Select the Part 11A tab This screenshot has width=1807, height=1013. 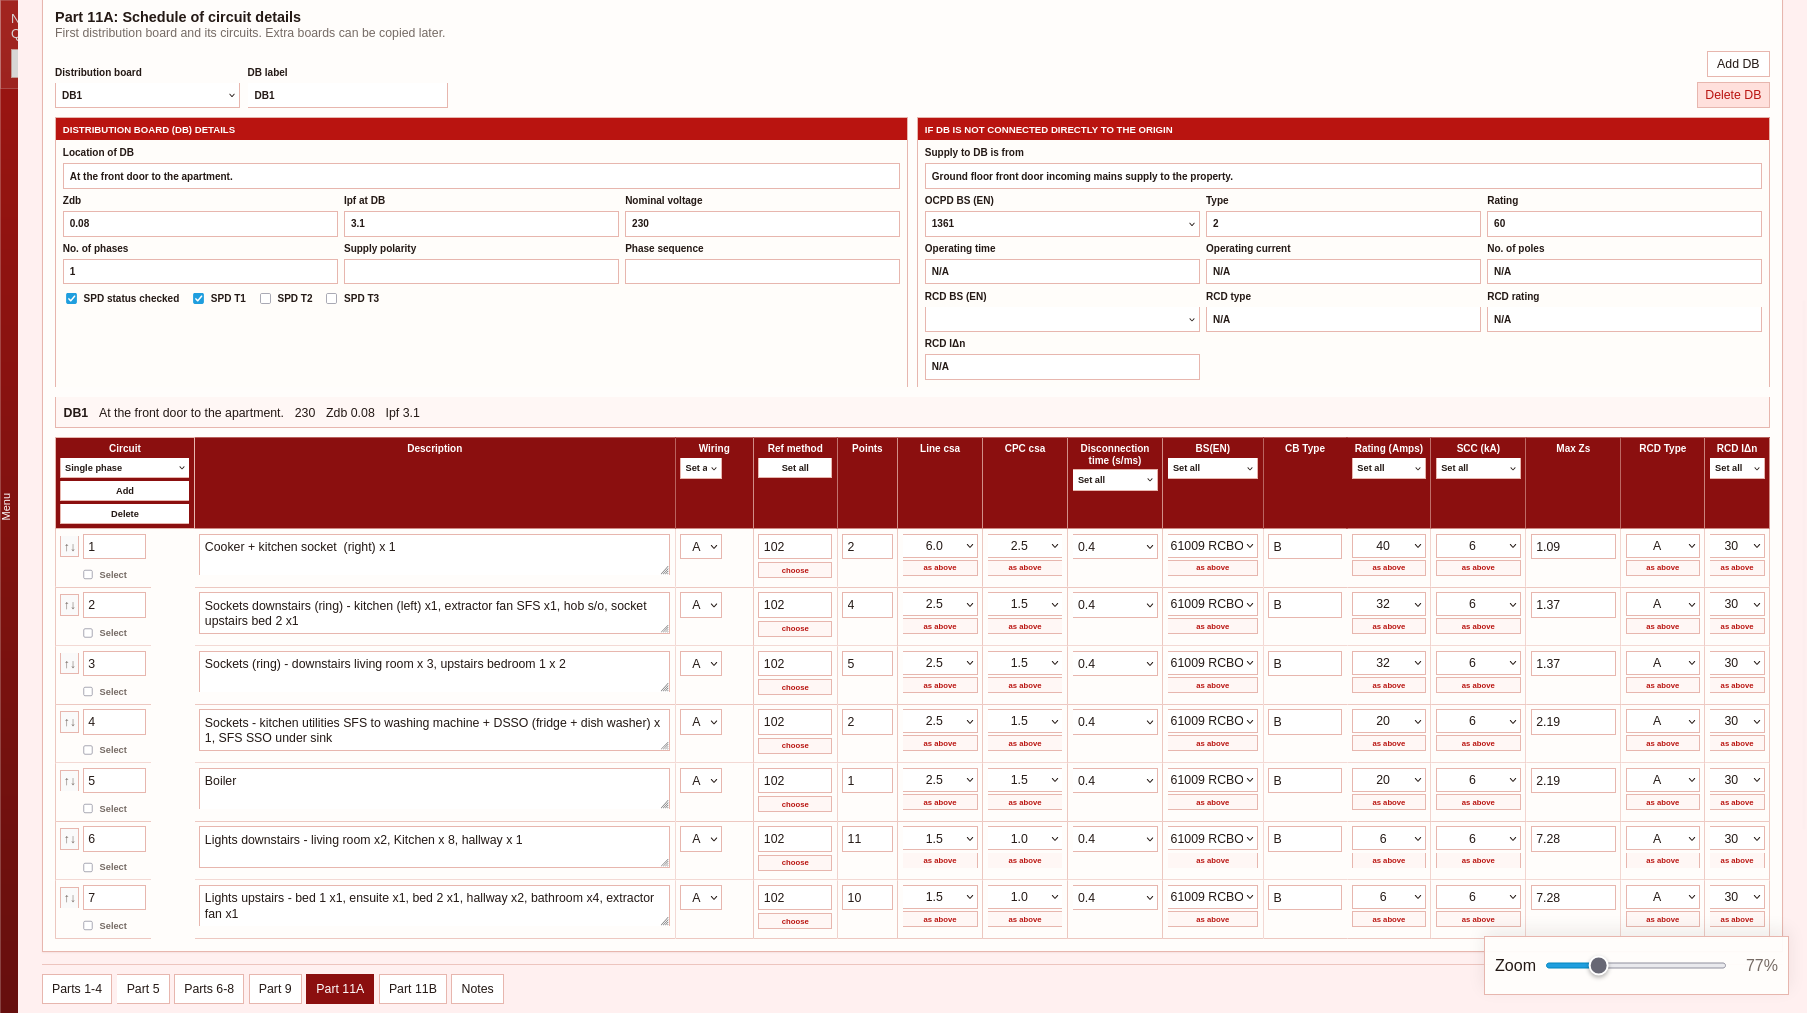click(x=340, y=989)
